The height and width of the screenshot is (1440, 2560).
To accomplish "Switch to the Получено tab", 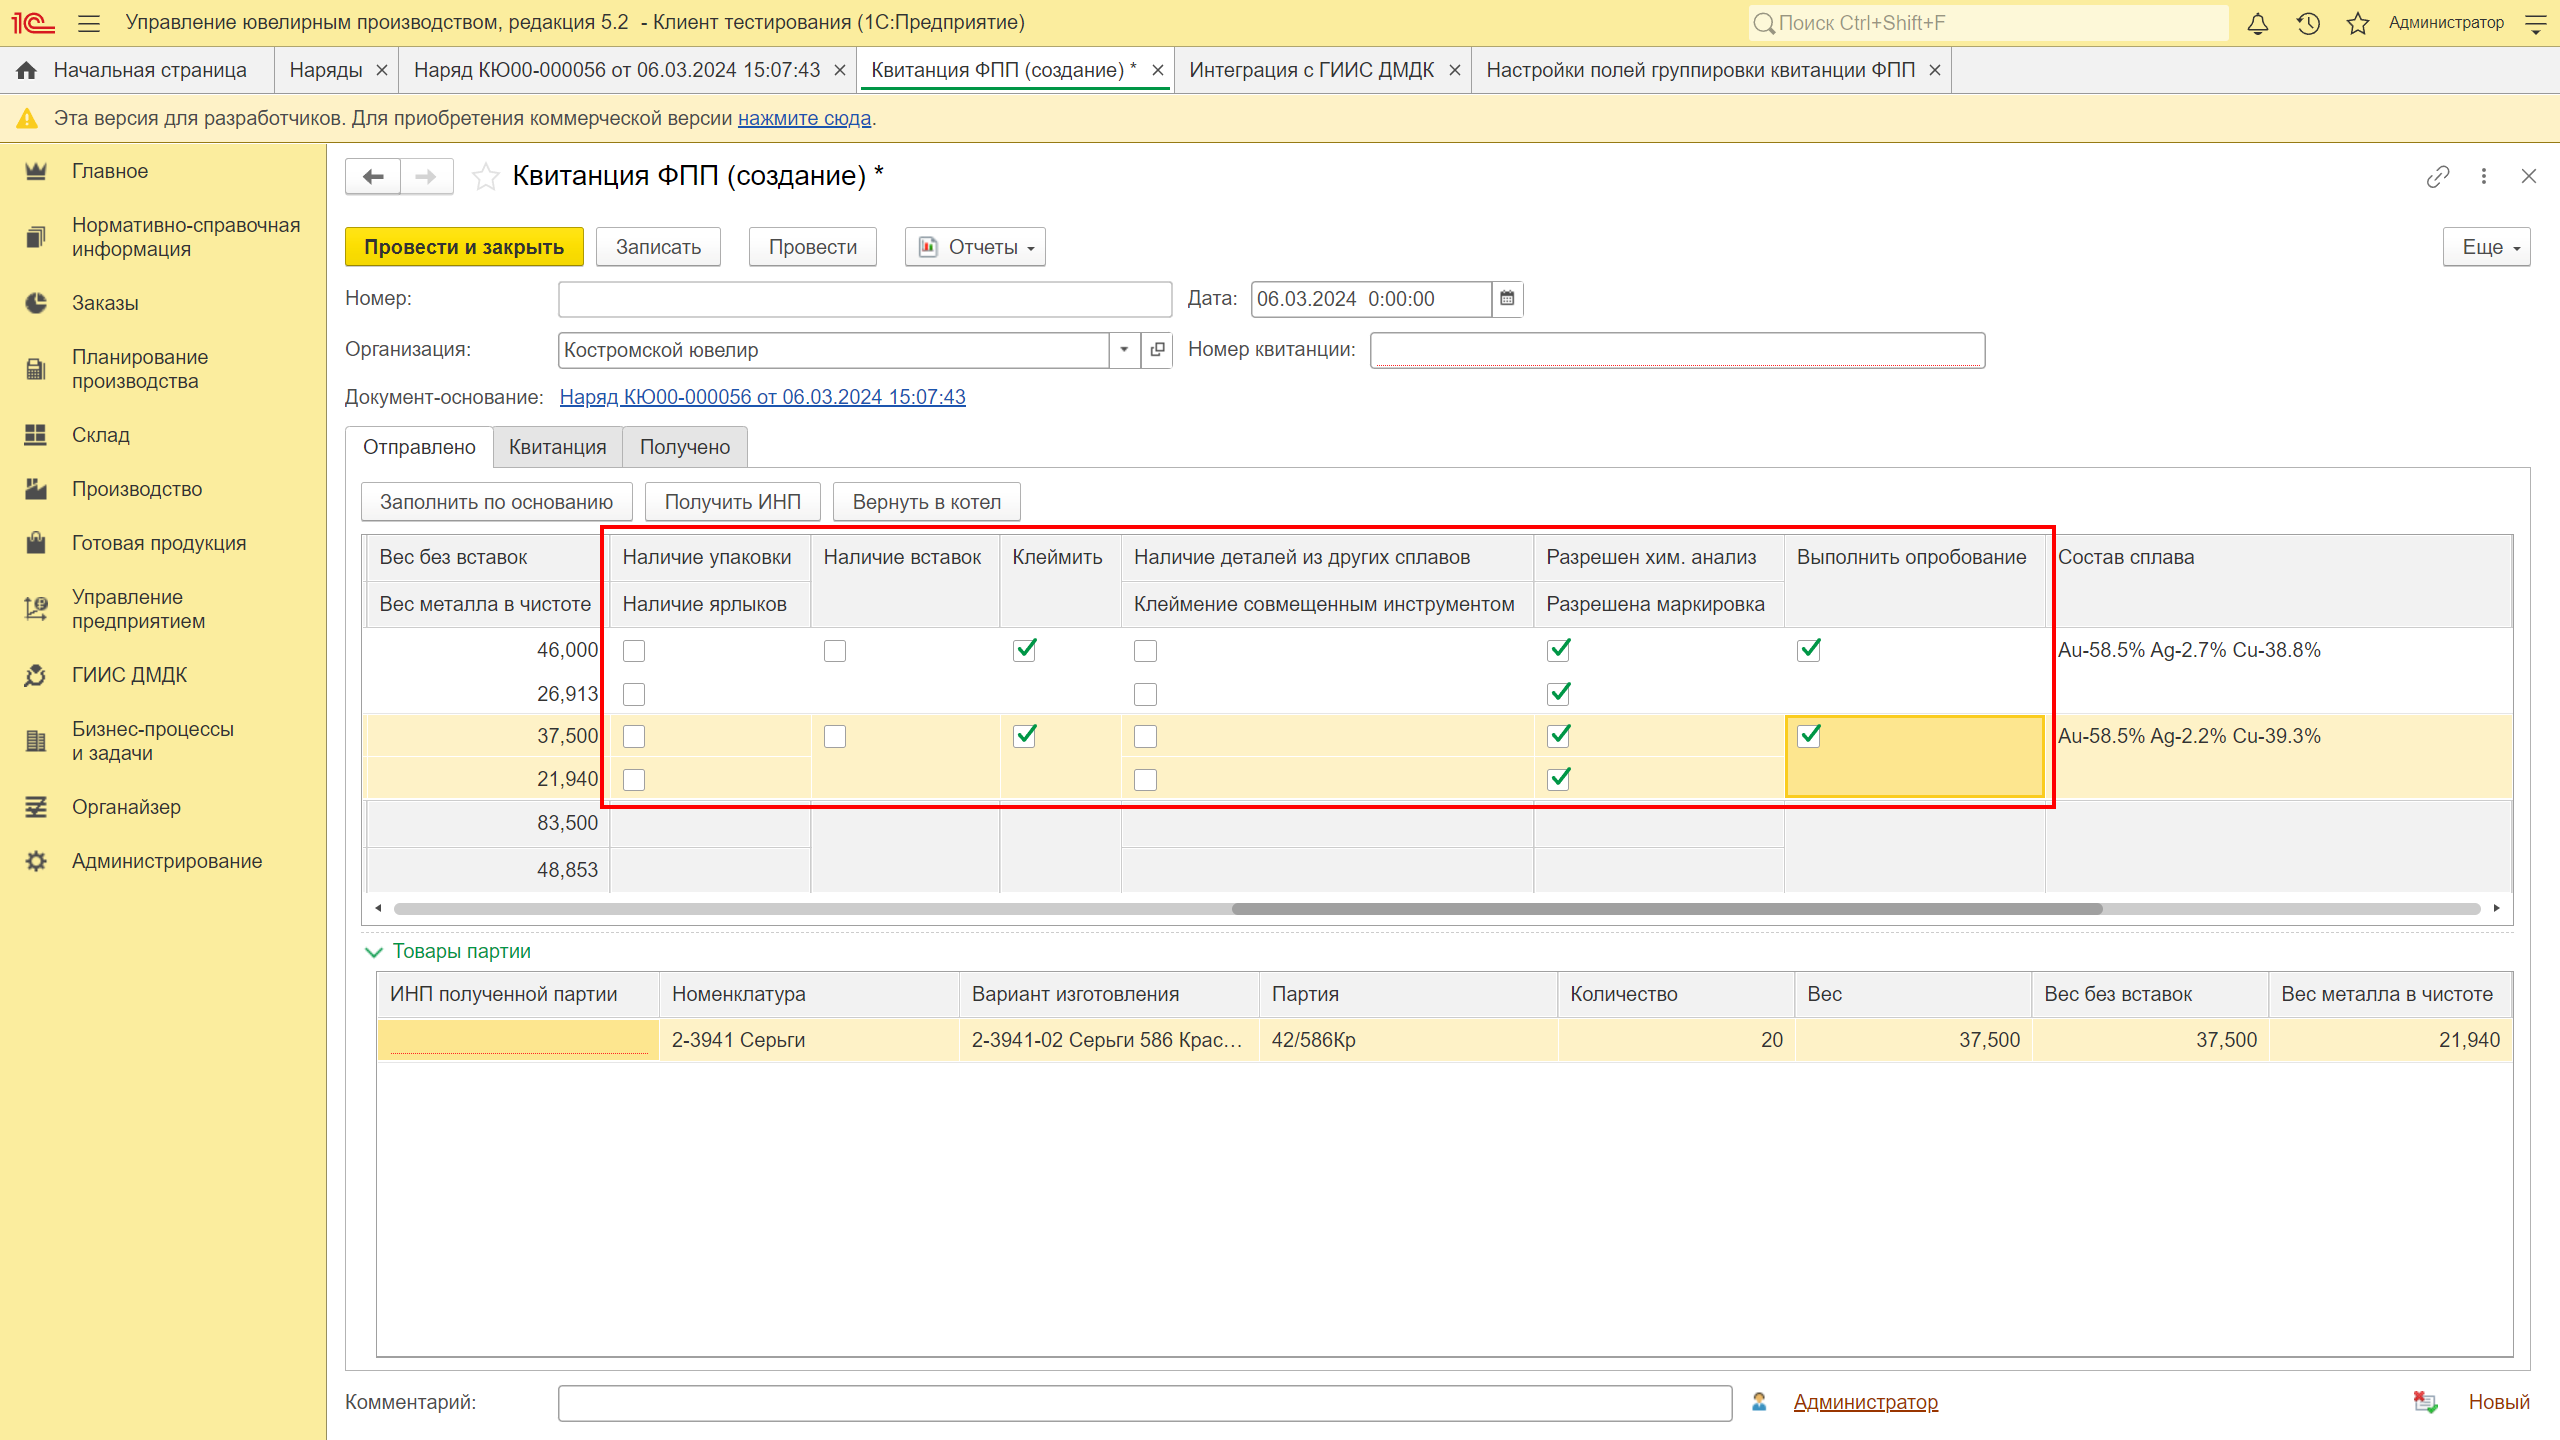I will (x=685, y=447).
